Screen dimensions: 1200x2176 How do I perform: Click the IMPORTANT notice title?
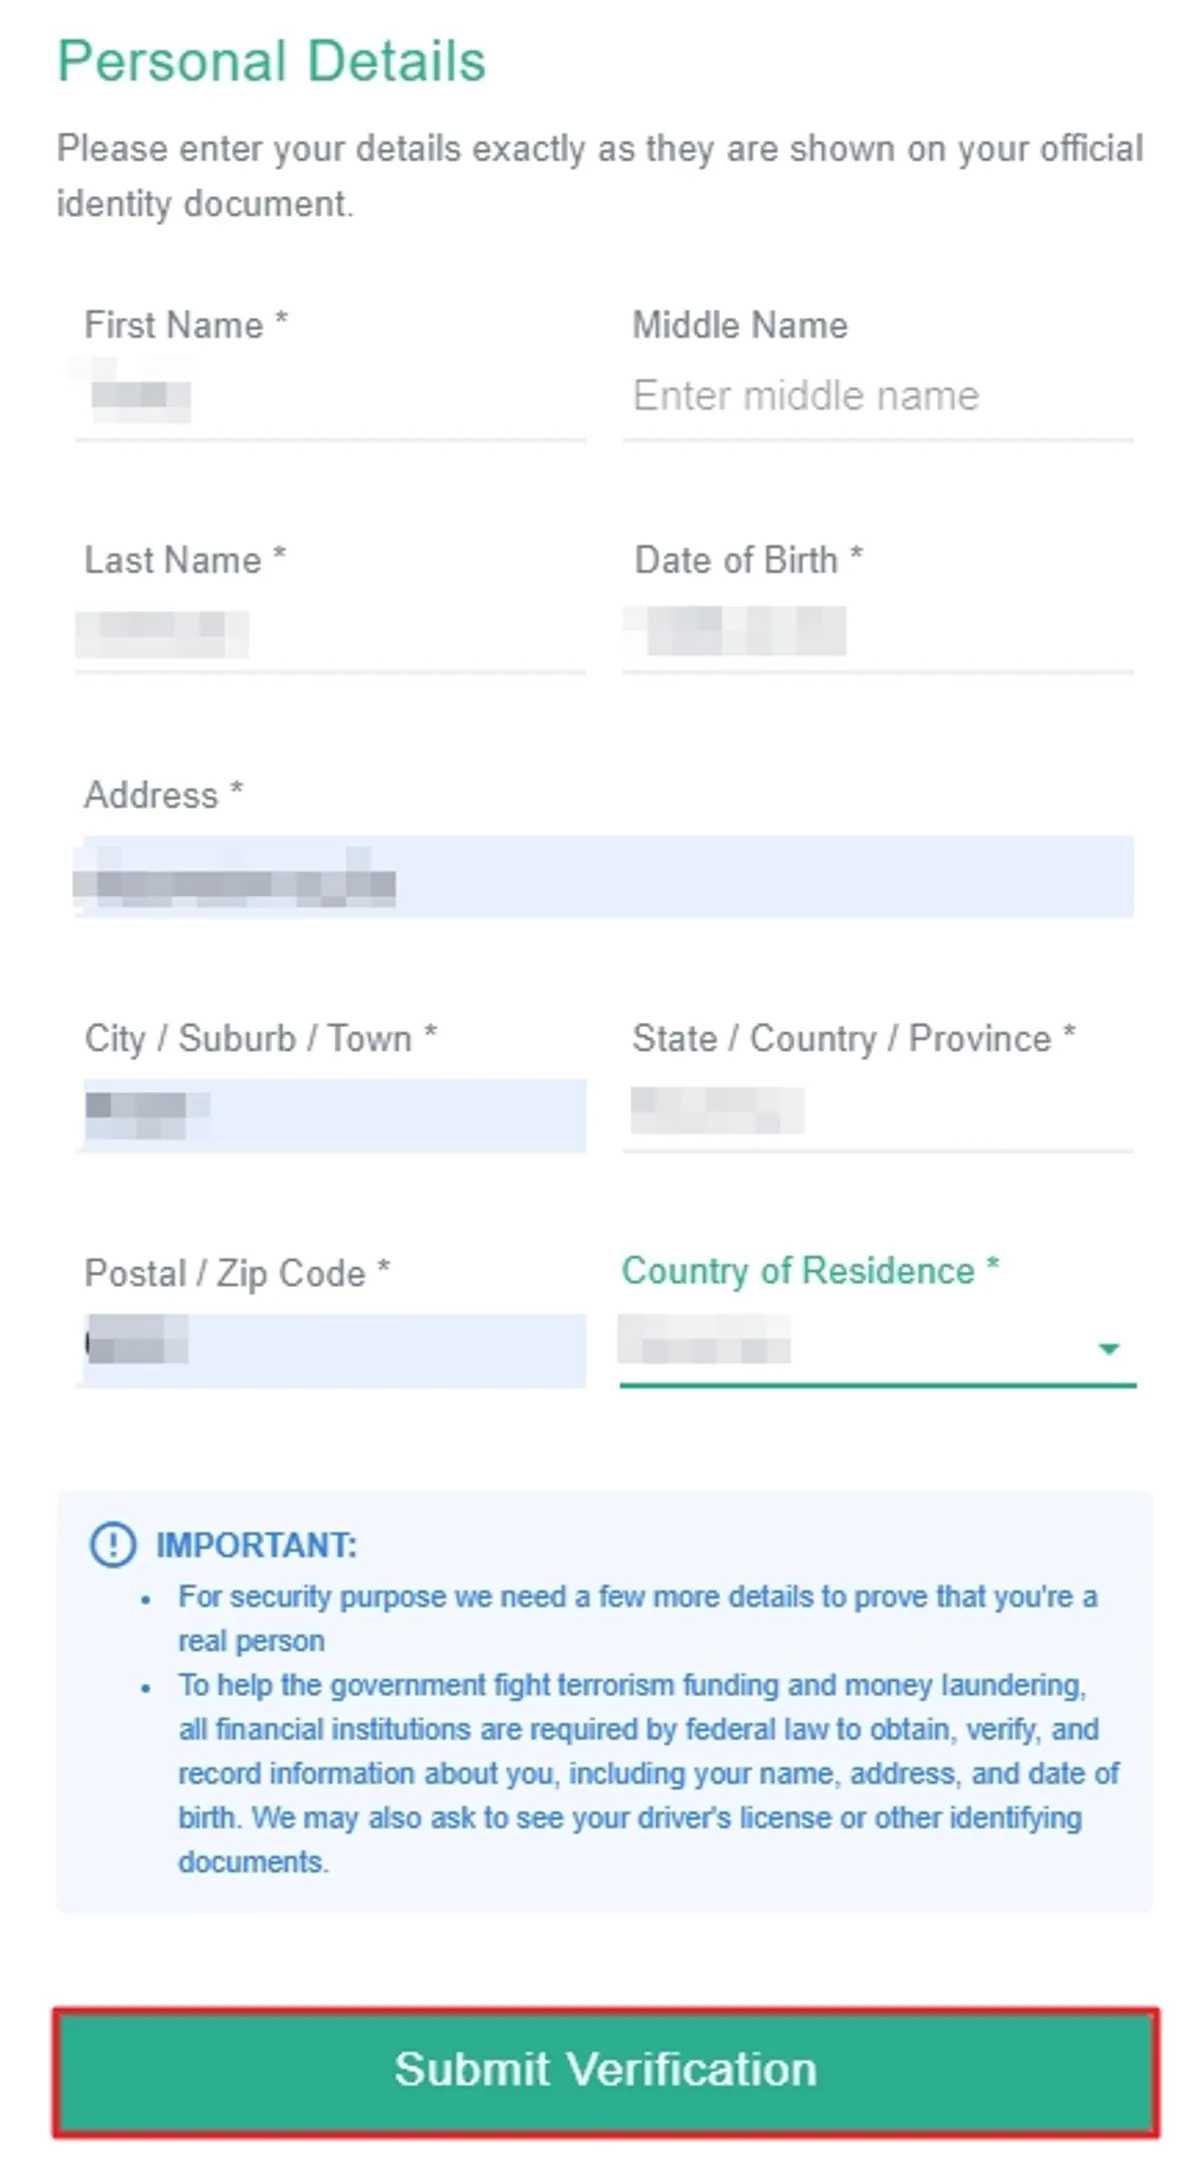256,1545
